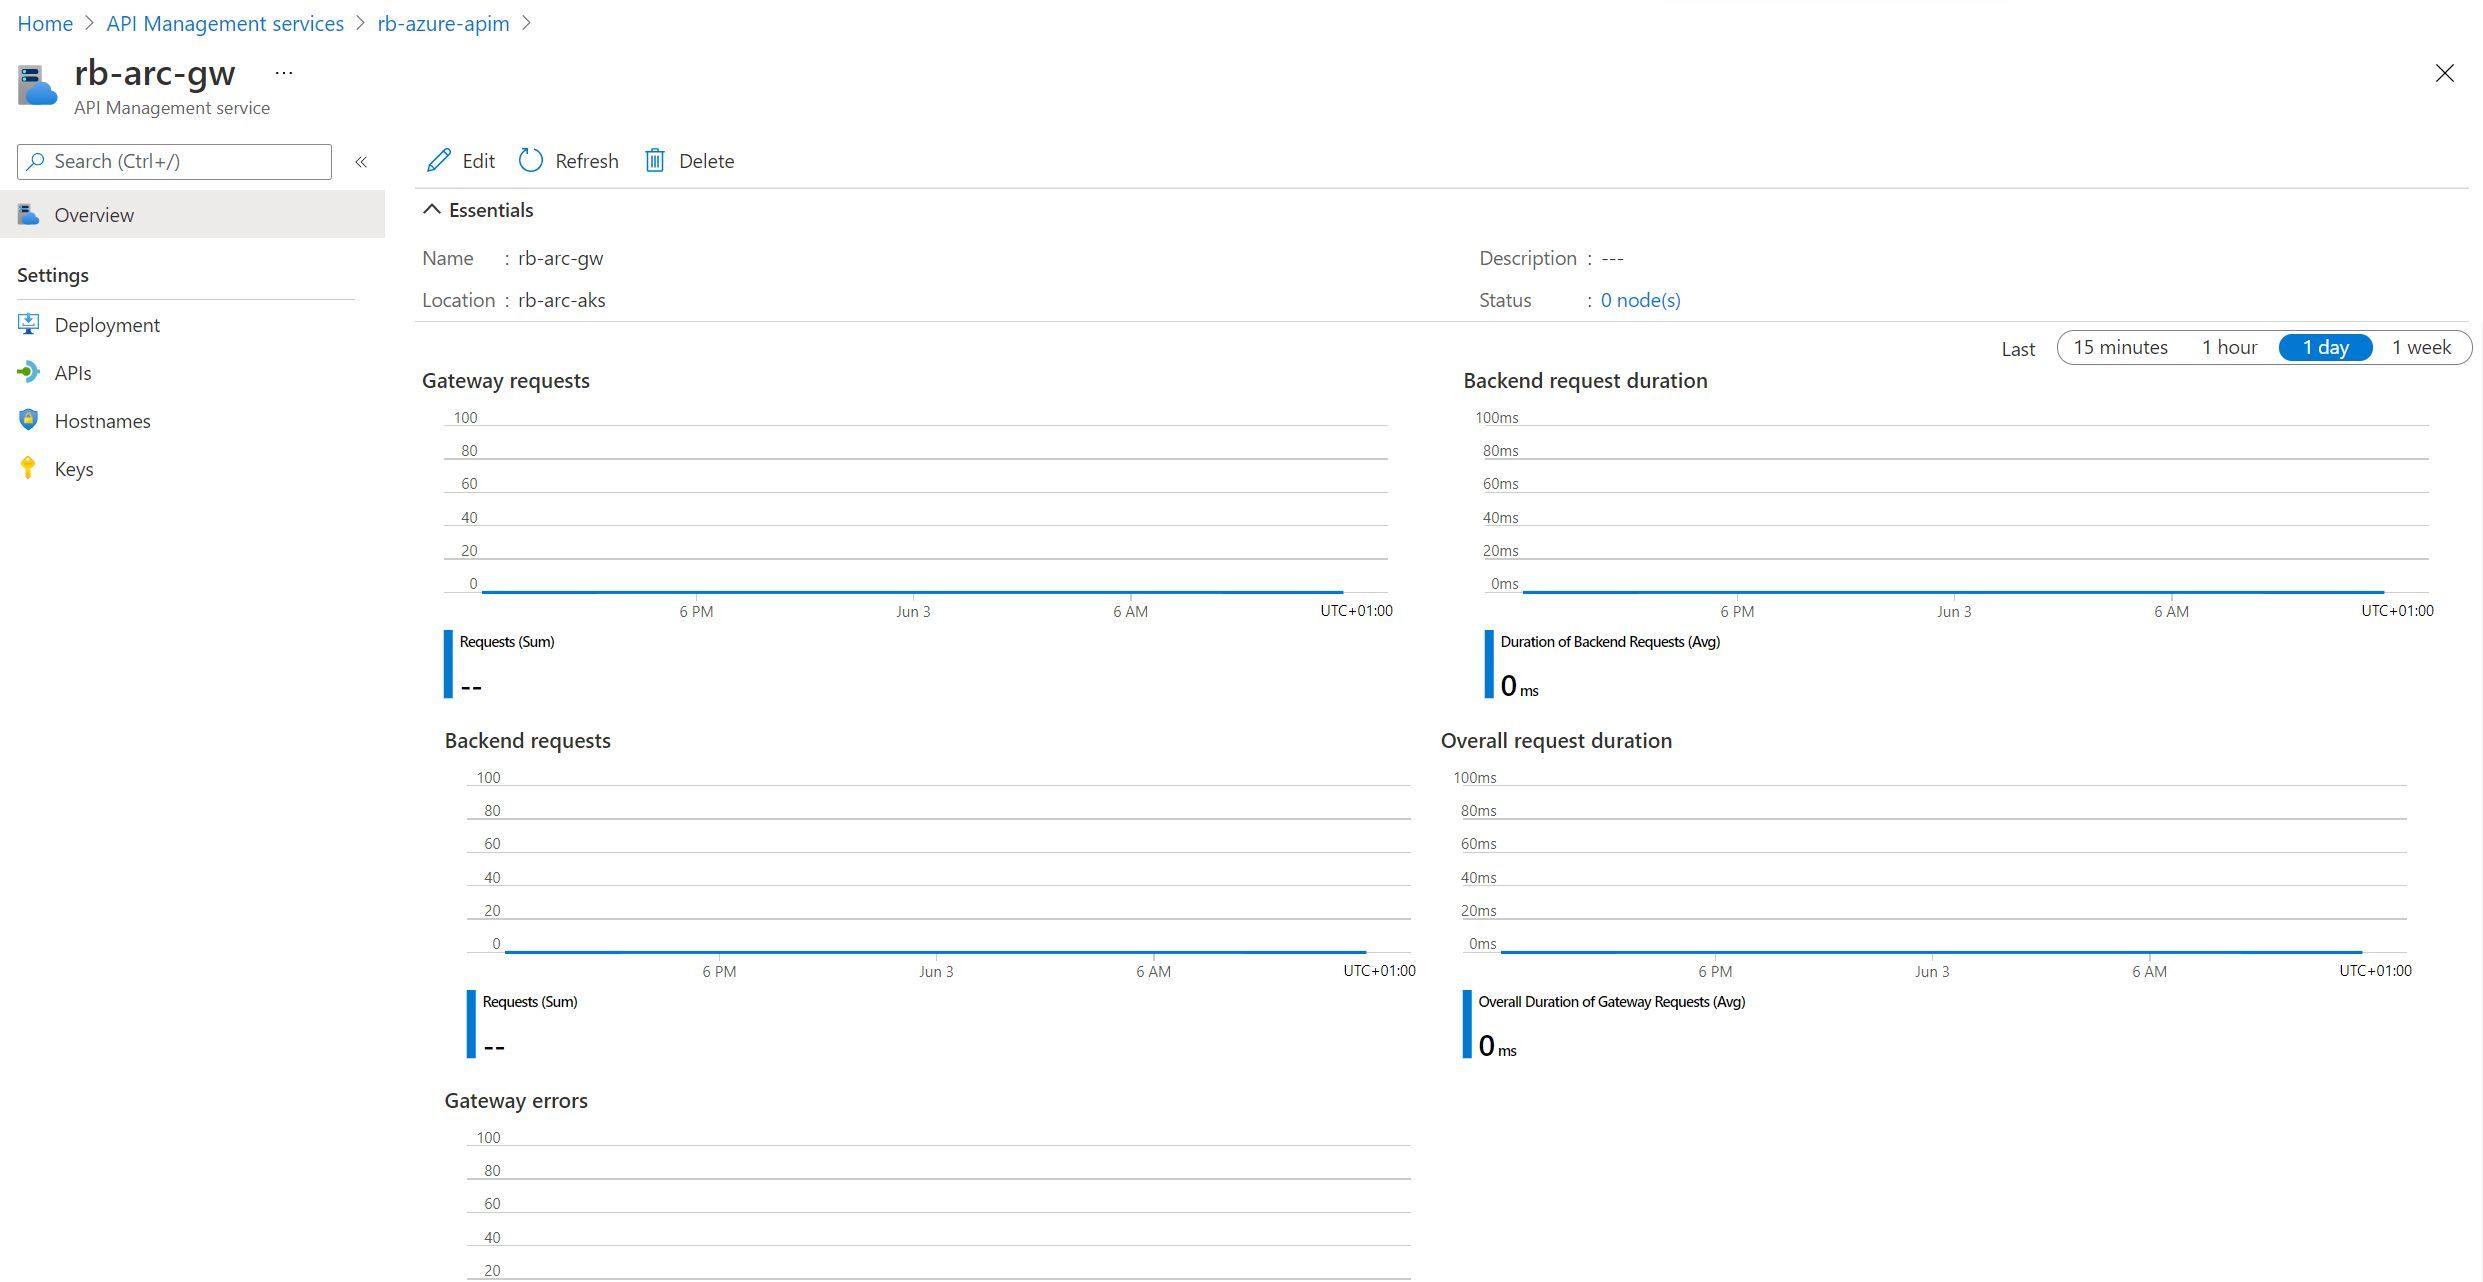
Task: Go to Home breadcrumb
Action: (45, 23)
